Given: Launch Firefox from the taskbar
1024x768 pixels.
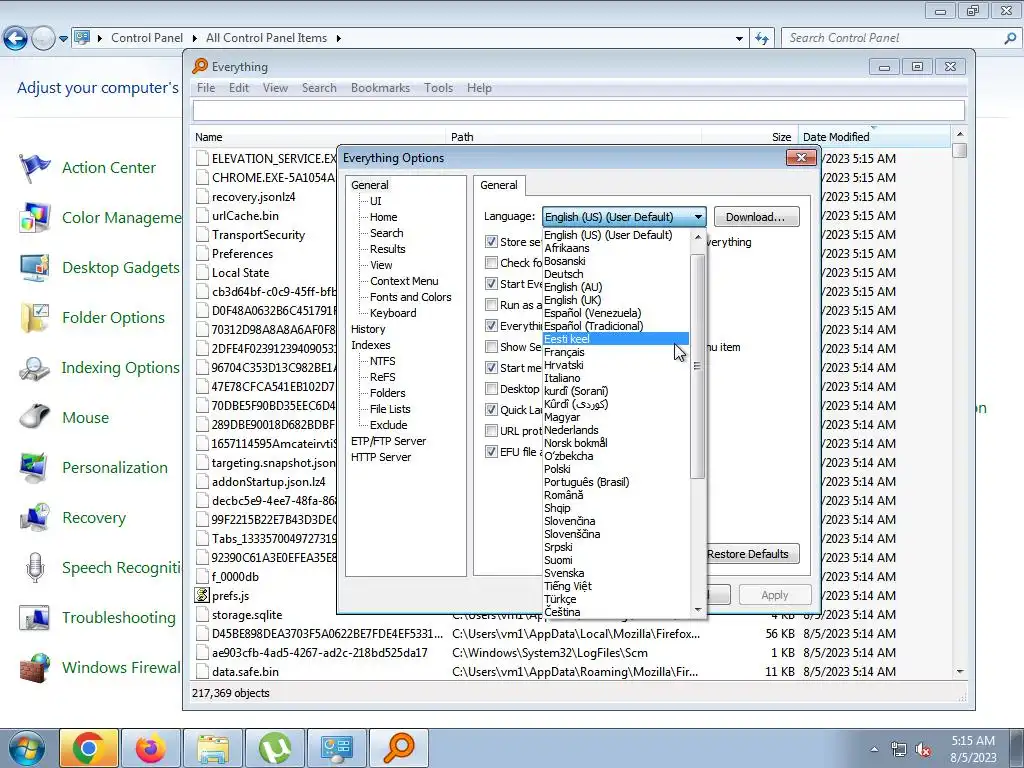Looking at the screenshot, I should pyautogui.click(x=151, y=748).
